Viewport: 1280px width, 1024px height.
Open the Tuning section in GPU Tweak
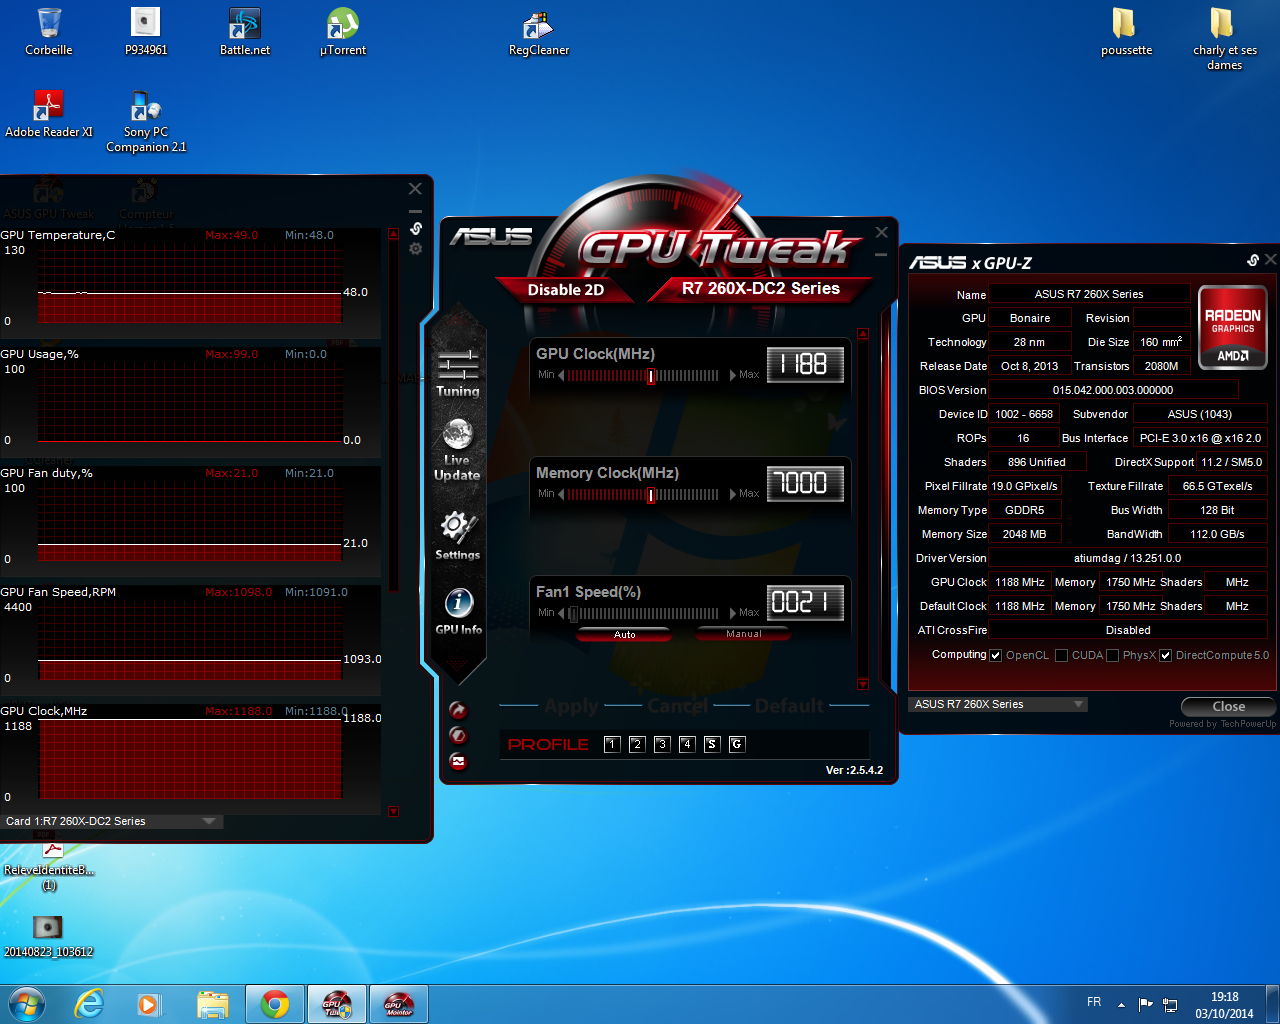coord(458,372)
